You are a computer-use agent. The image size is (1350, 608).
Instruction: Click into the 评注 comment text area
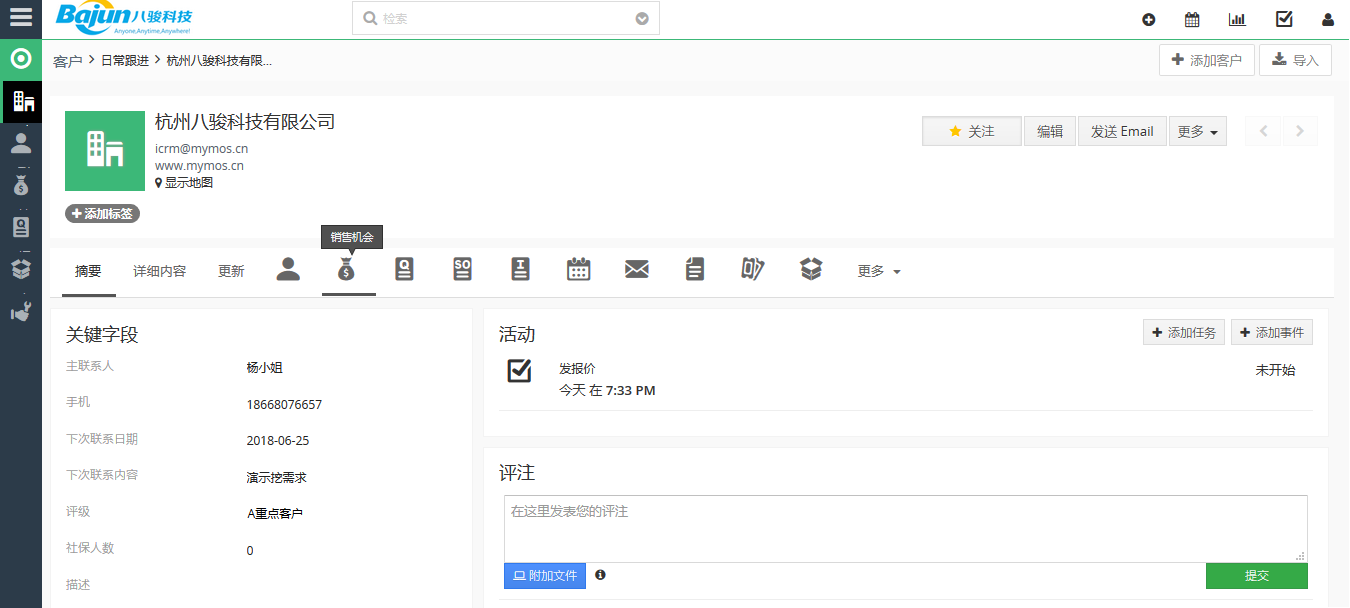click(905, 528)
